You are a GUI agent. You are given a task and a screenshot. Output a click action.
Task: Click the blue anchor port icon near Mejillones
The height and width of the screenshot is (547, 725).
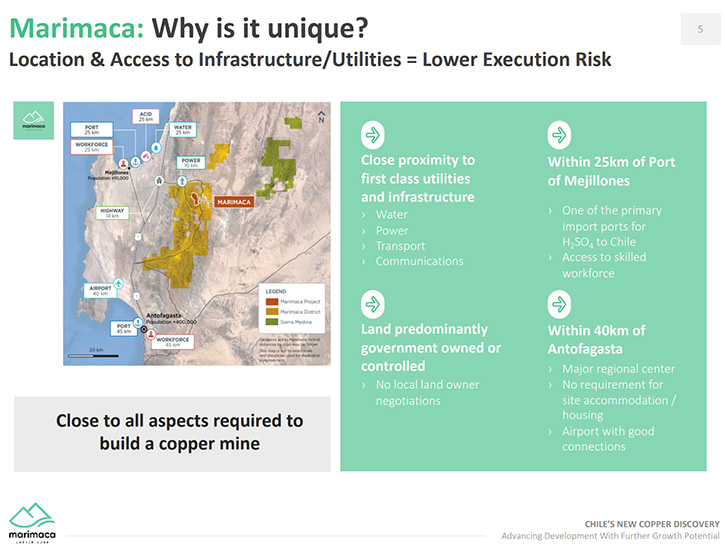pos(135,162)
